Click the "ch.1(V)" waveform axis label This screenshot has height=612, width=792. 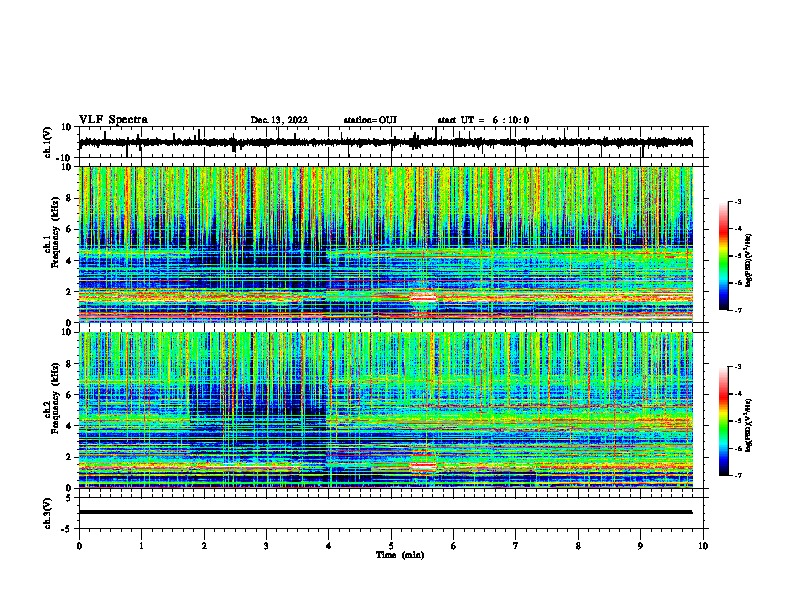coord(48,142)
